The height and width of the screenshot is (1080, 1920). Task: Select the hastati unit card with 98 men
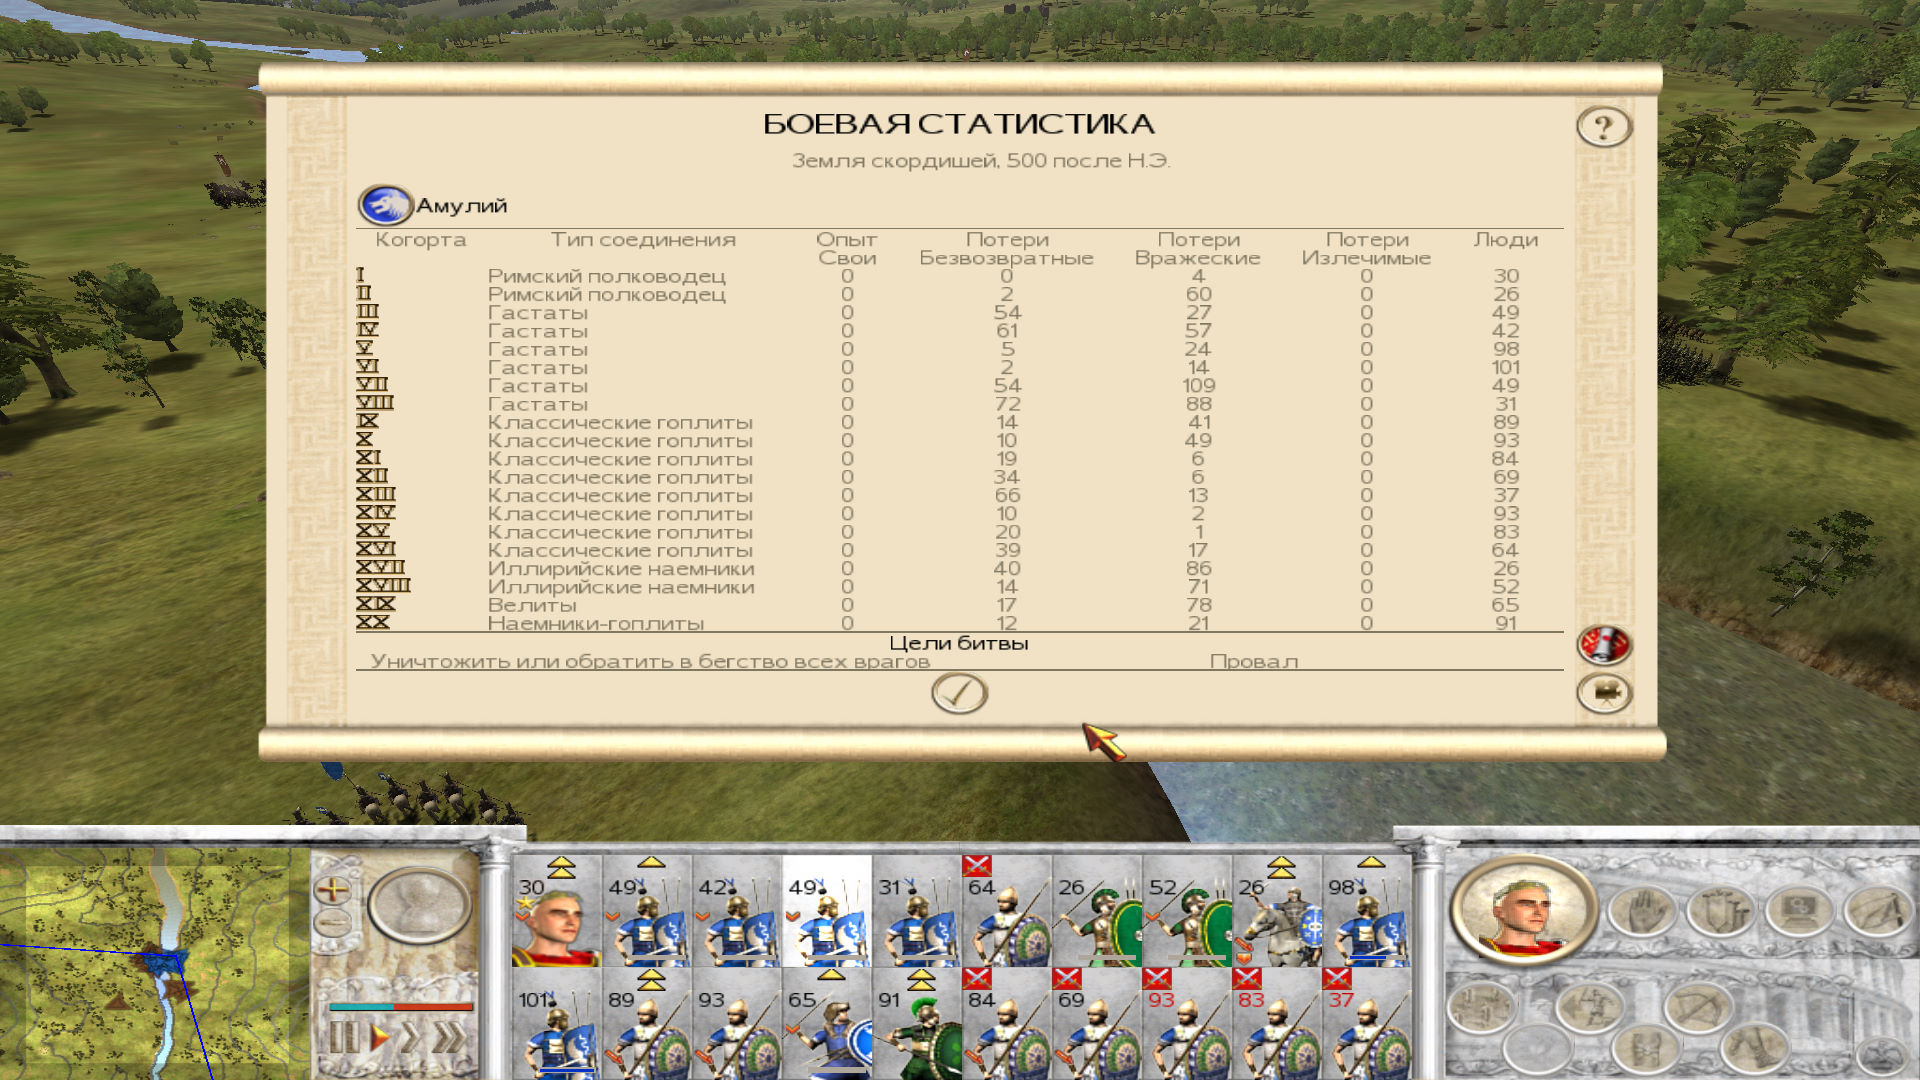(1367, 911)
